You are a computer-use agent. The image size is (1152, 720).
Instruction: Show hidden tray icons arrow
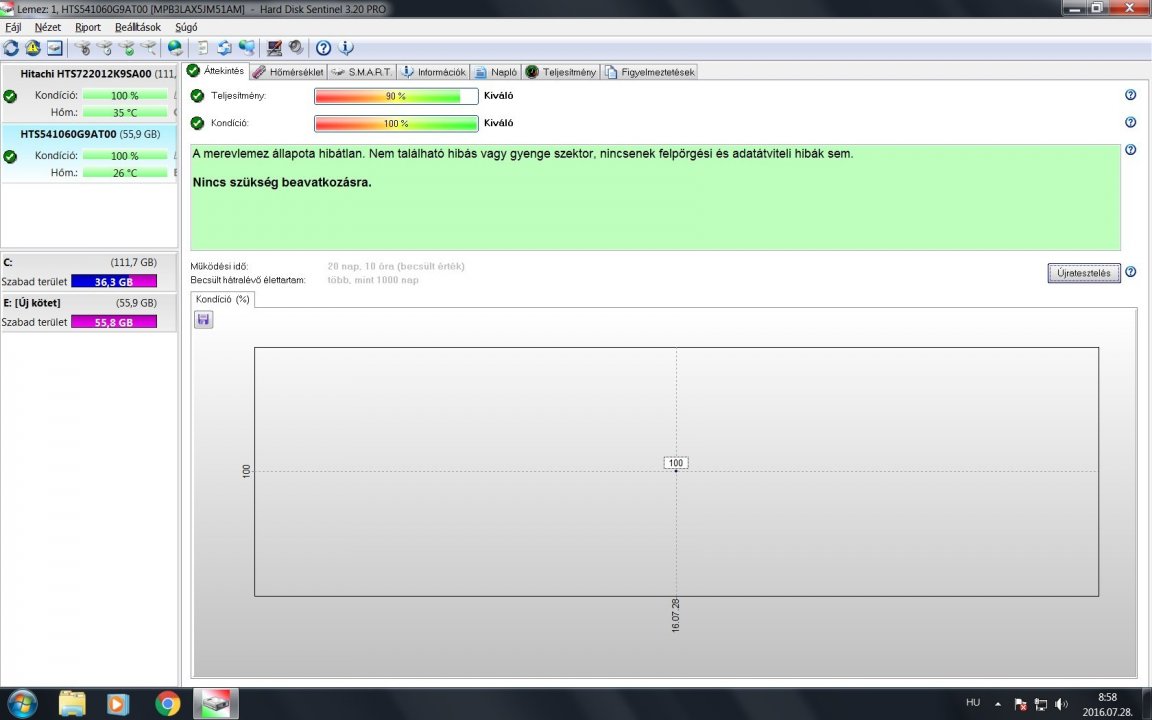tap(998, 704)
